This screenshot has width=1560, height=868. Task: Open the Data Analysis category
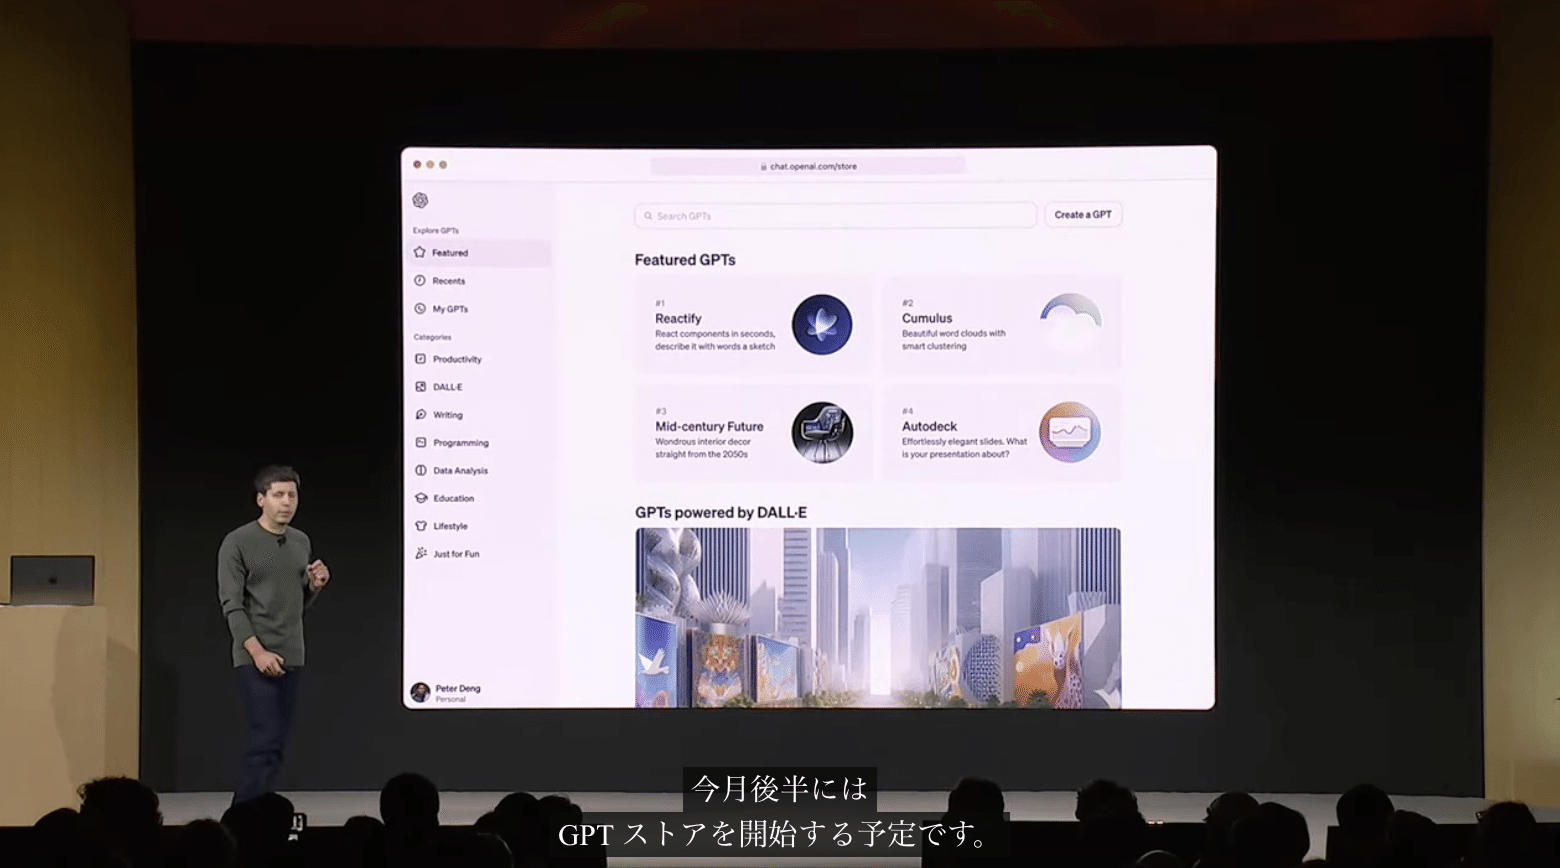coord(460,471)
